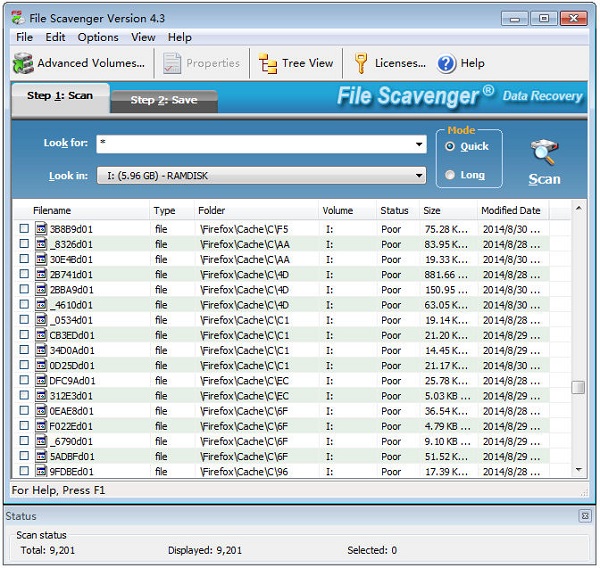Select Long scan mode radio button

click(x=450, y=175)
